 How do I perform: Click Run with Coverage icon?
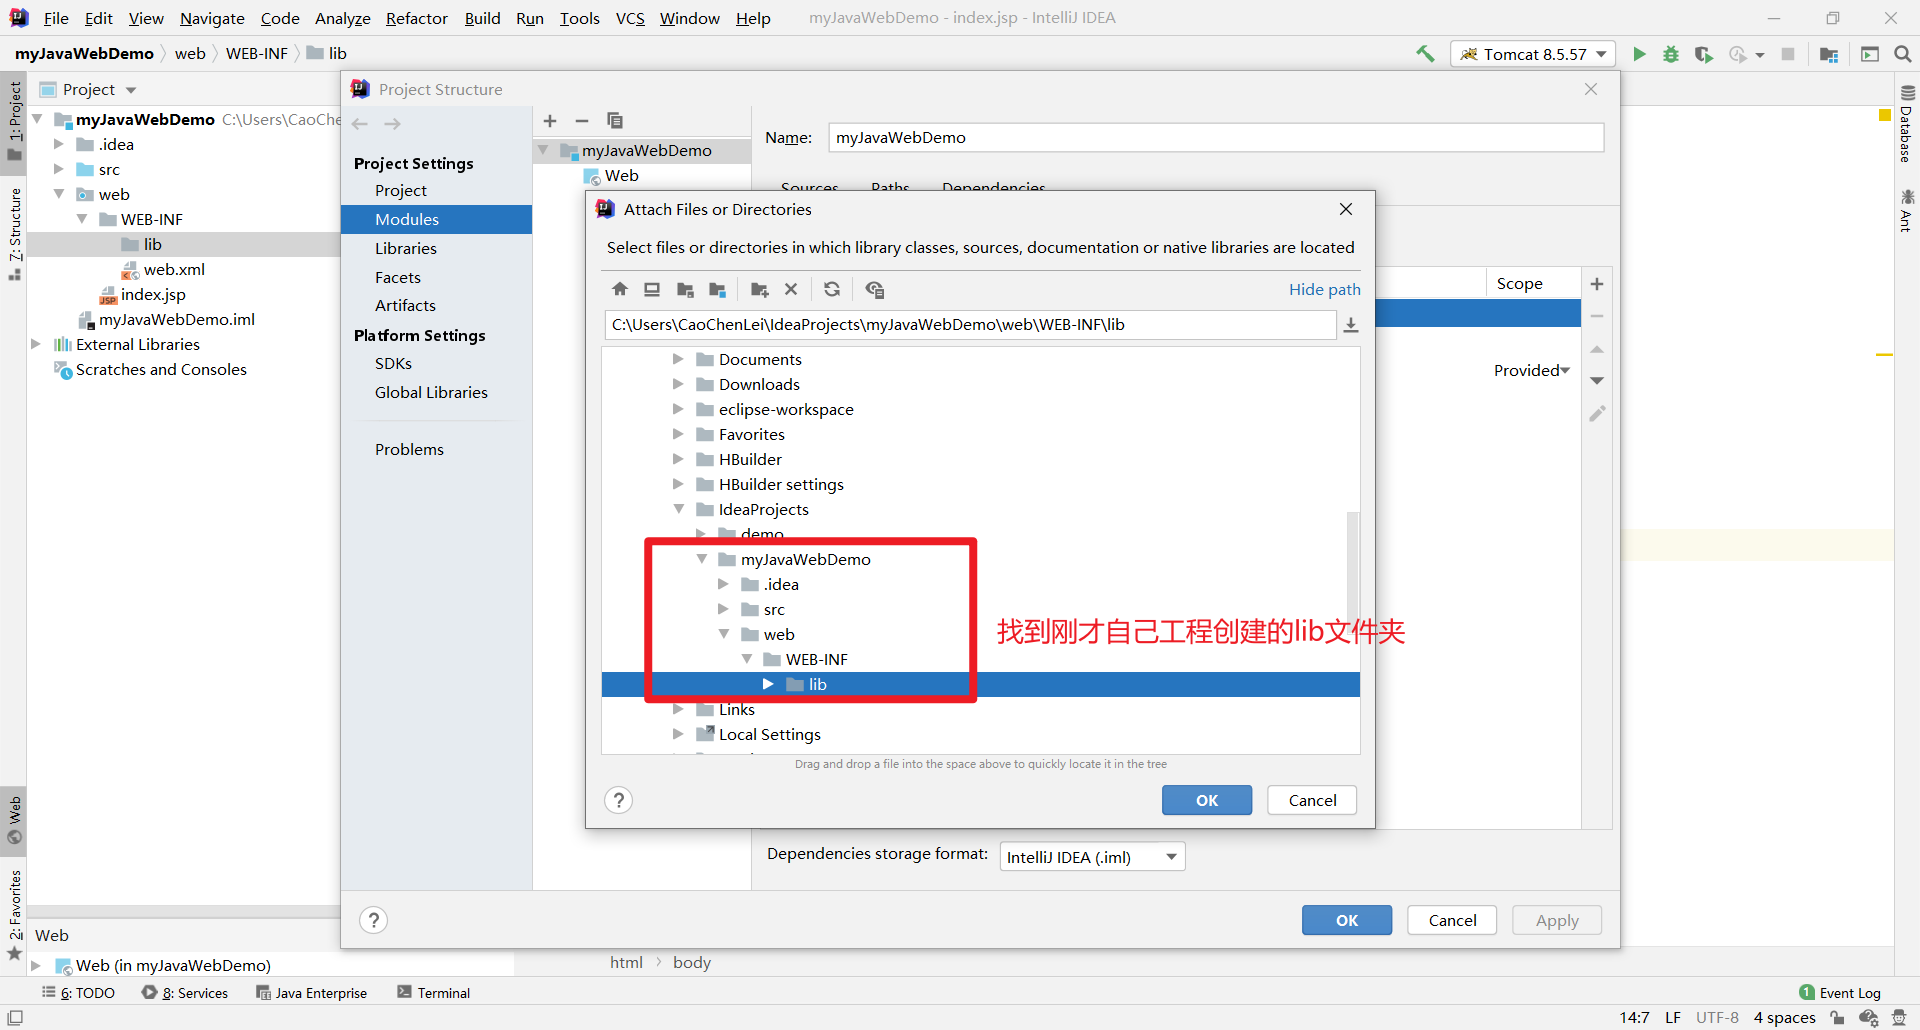pyautogui.click(x=1704, y=54)
